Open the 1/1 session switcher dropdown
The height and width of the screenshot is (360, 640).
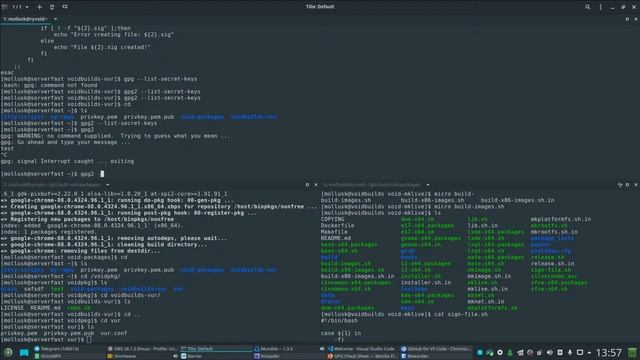point(20,7)
